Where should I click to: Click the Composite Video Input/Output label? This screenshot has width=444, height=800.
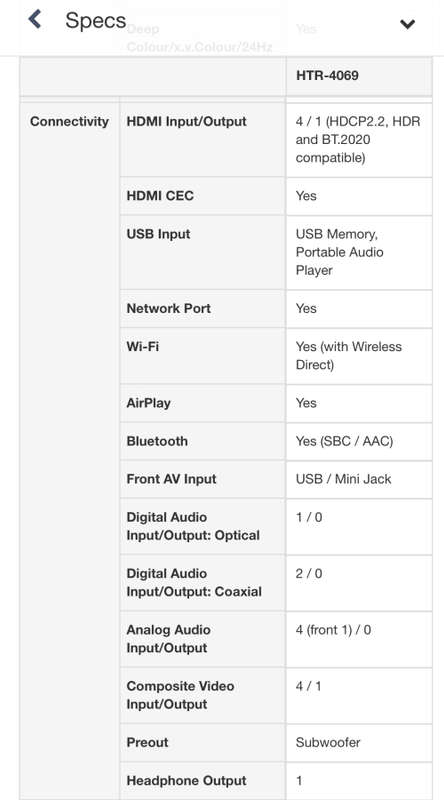coord(180,695)
